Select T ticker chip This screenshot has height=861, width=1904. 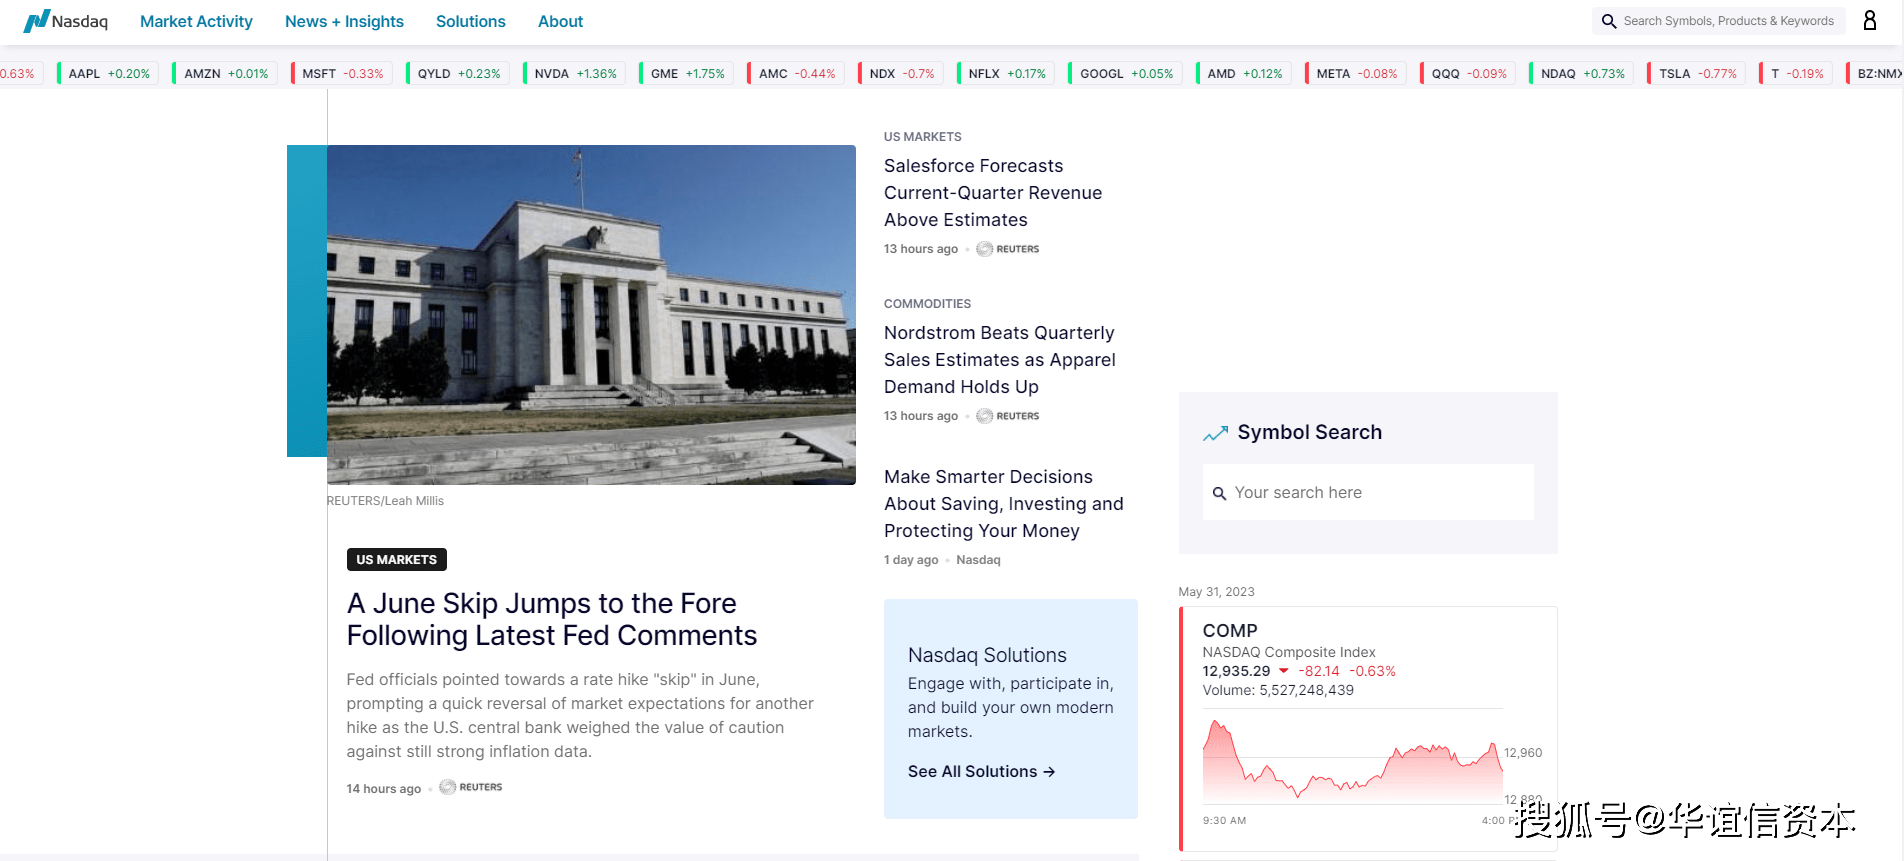1796,73
